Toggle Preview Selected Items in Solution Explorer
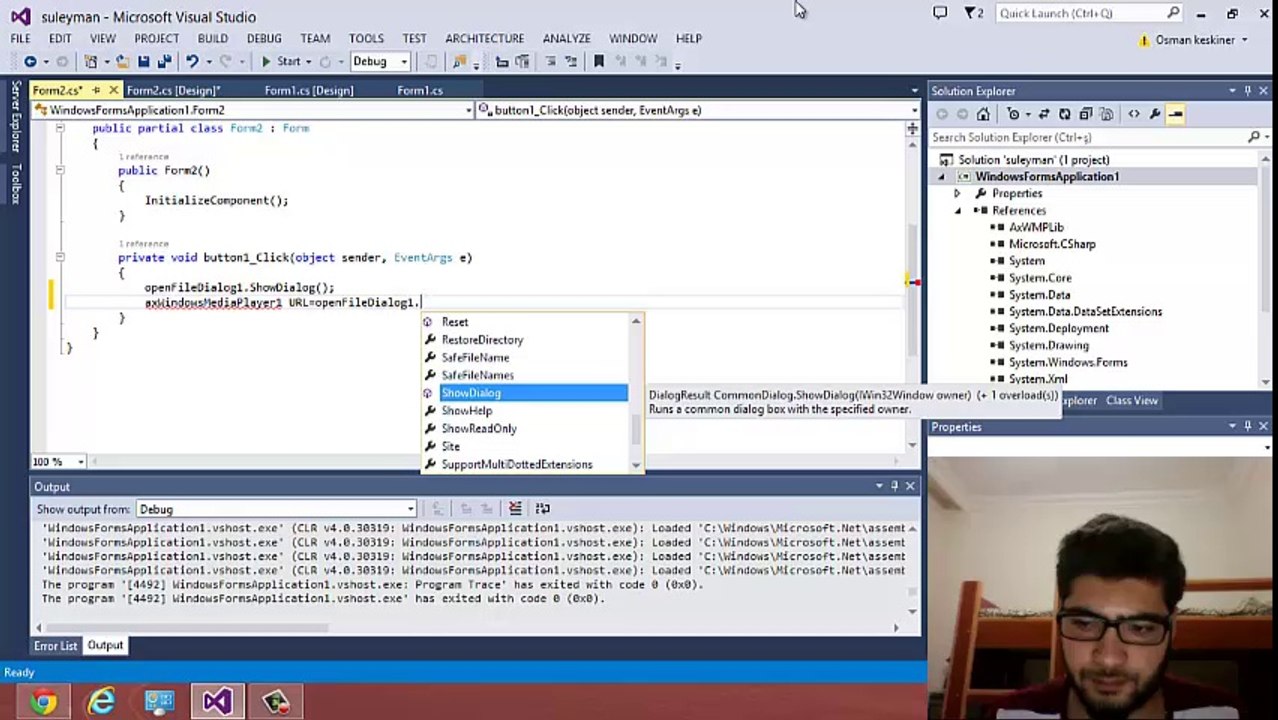The height and width of the screenshot is (720, 1278). (x=1176, y=114)
